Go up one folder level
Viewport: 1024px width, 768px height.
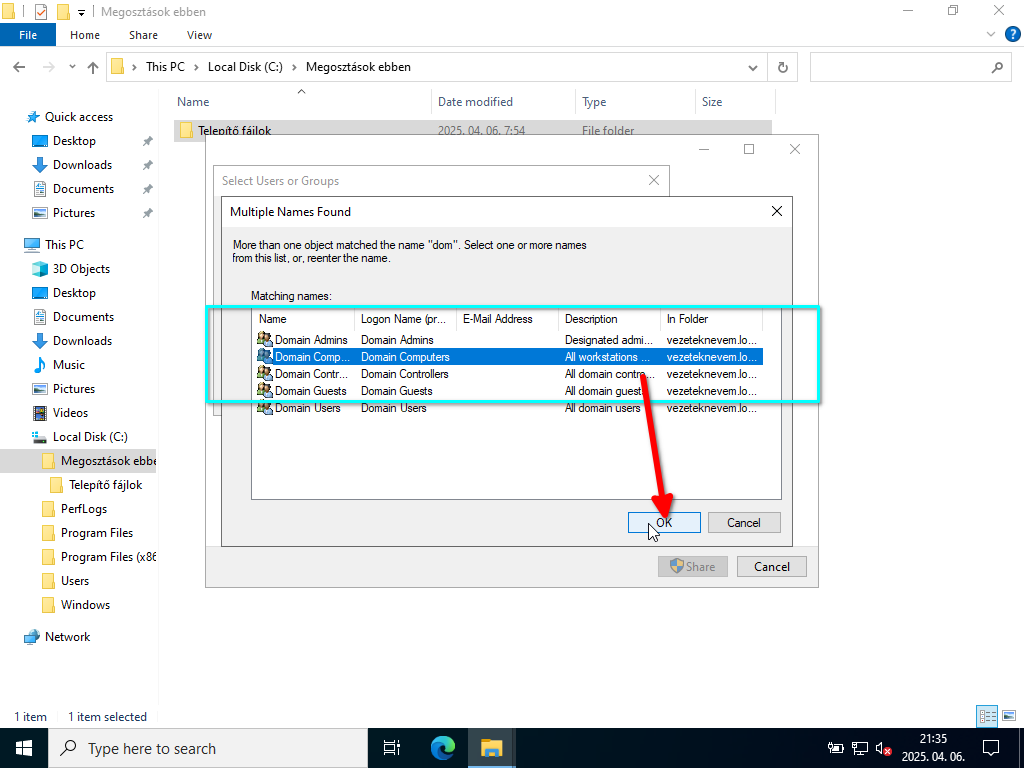tap(93, 67)
